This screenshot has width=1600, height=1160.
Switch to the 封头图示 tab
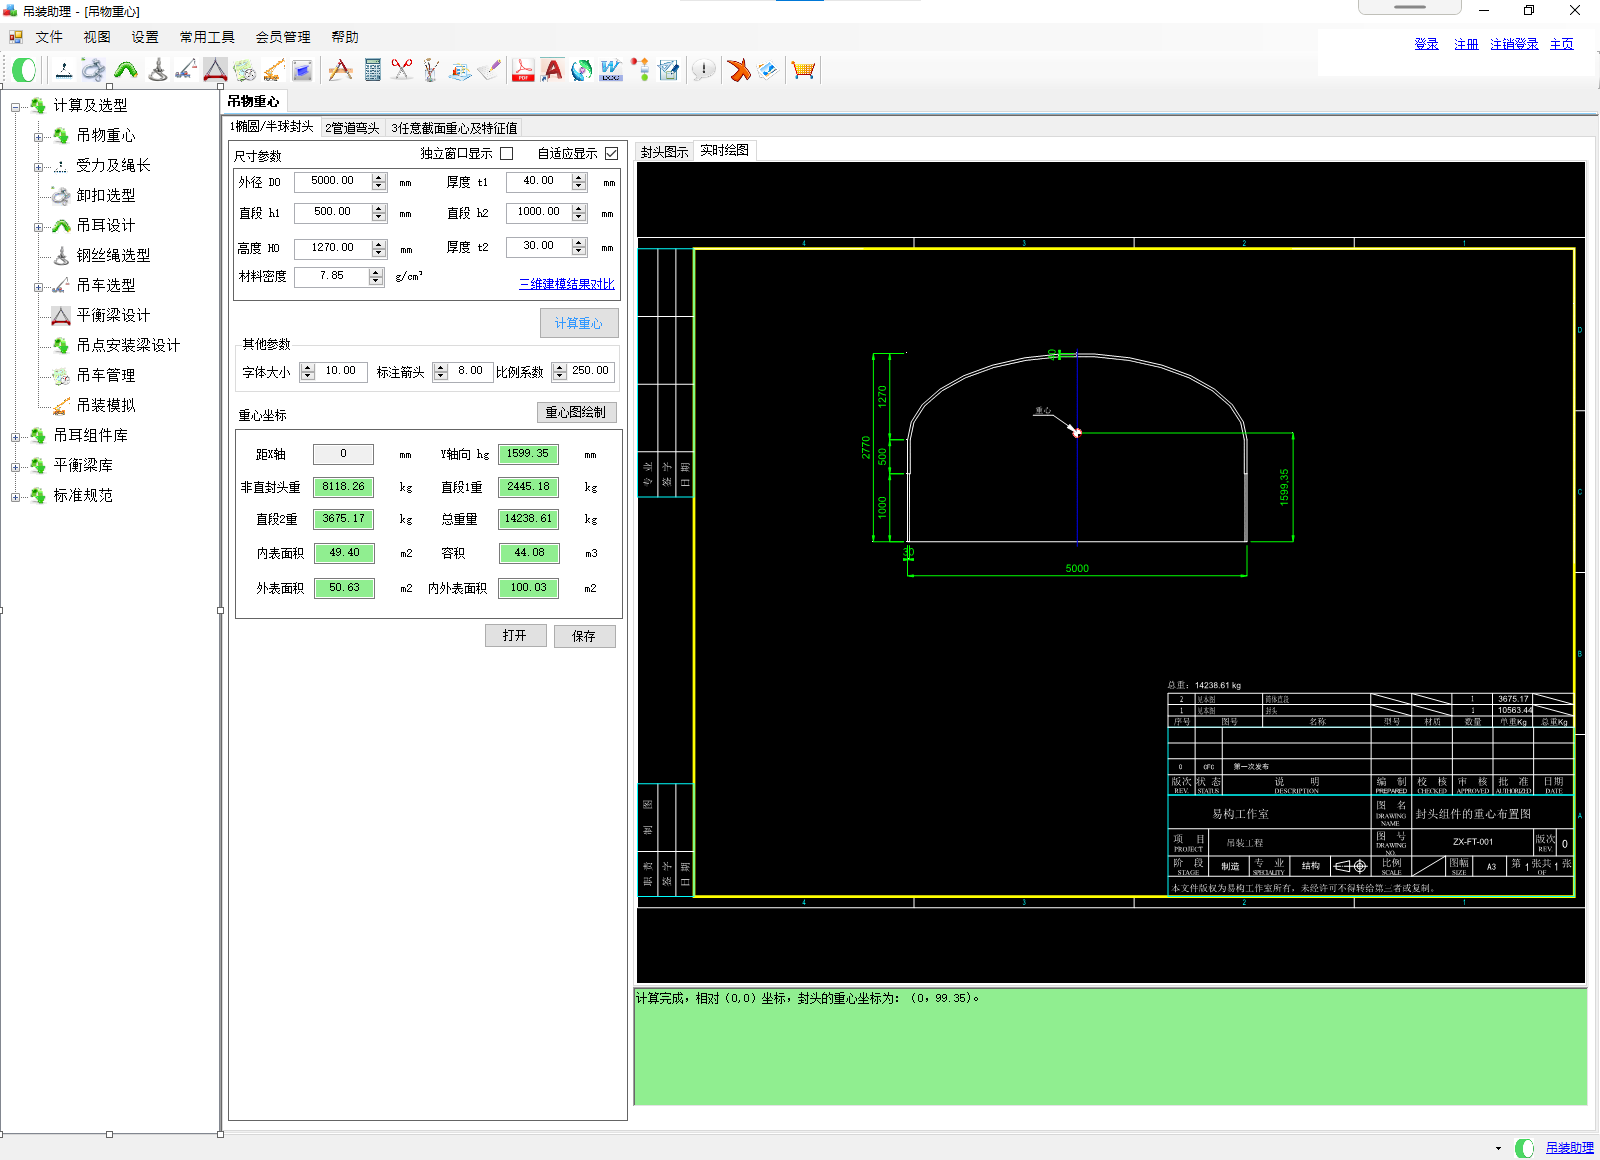pos(665,152)
